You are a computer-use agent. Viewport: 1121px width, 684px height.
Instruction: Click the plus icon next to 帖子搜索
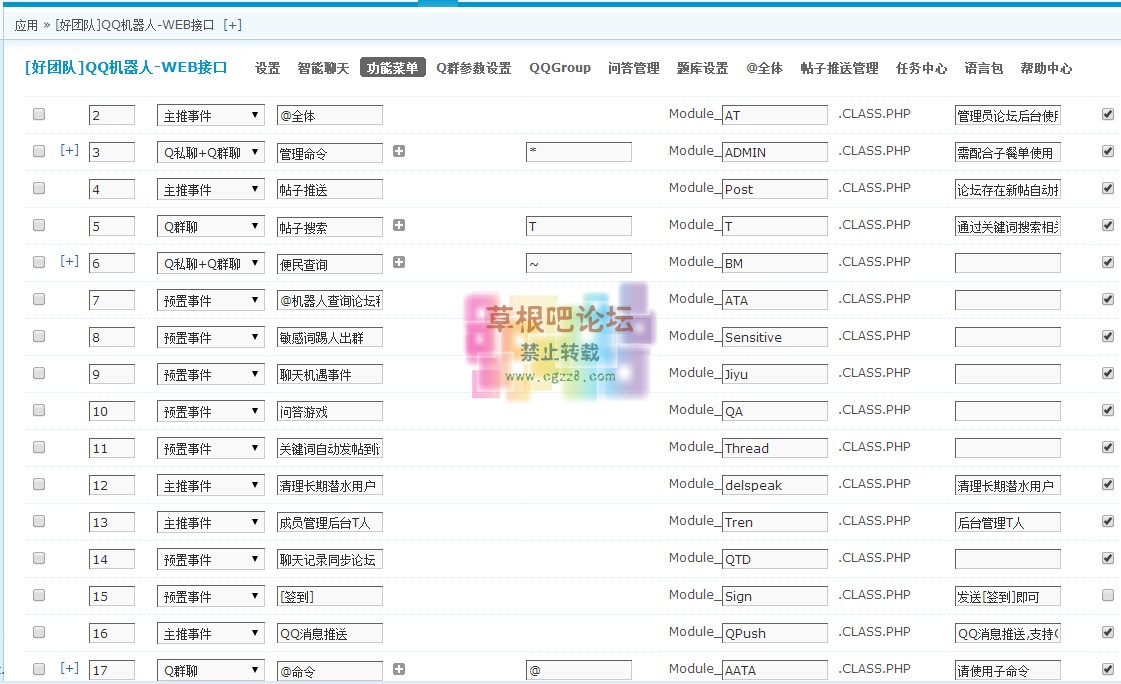399,225
